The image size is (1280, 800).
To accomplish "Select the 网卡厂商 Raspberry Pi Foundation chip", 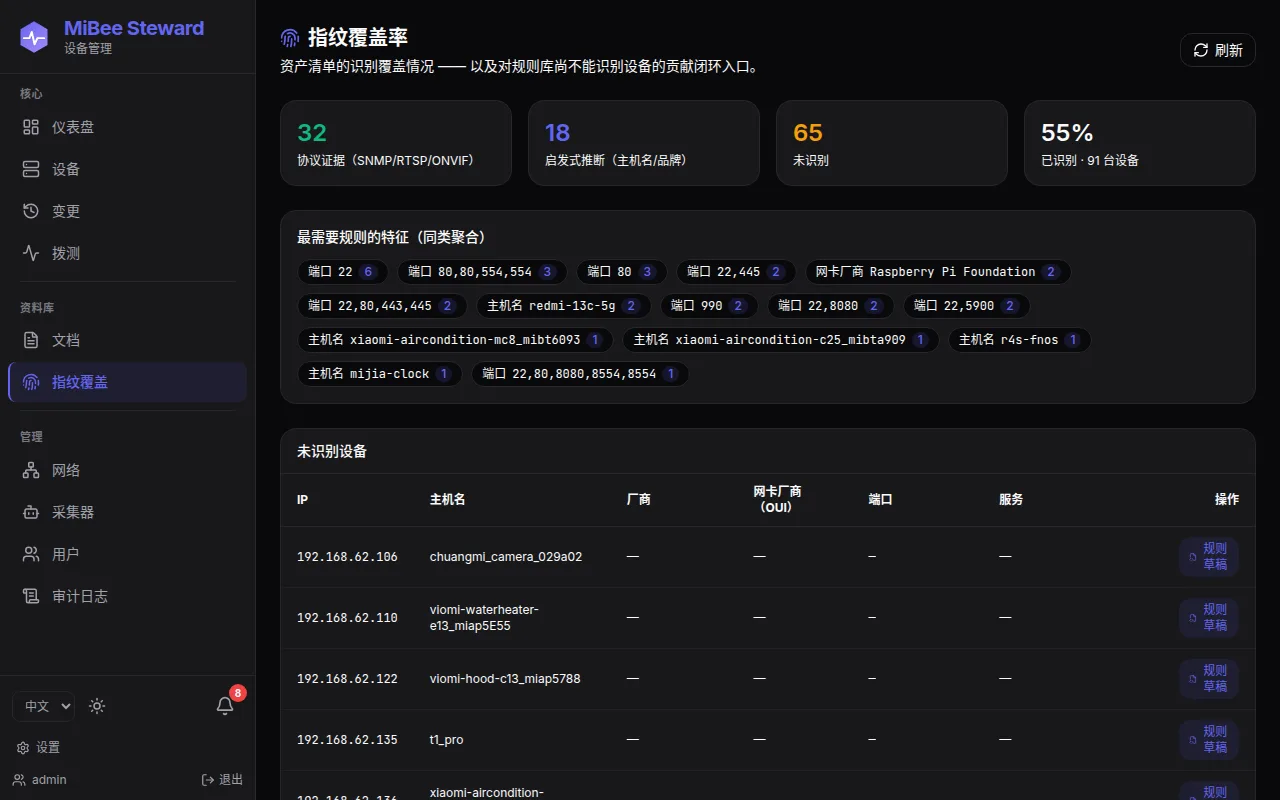I will pos(937,272).
